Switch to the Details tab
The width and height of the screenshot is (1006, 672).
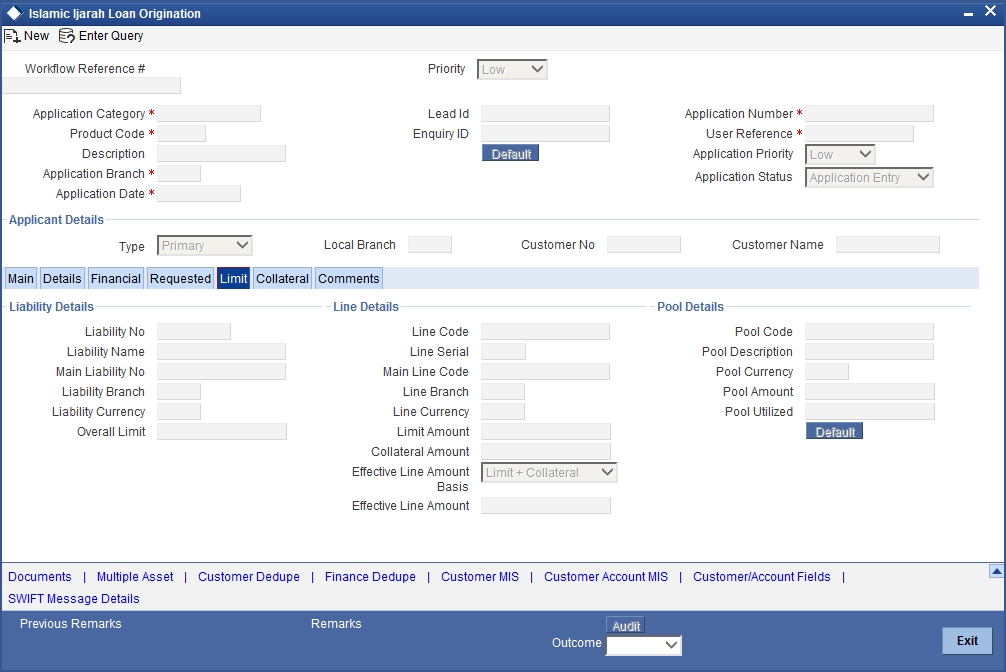pyautogui.click(x=62, y=279)
